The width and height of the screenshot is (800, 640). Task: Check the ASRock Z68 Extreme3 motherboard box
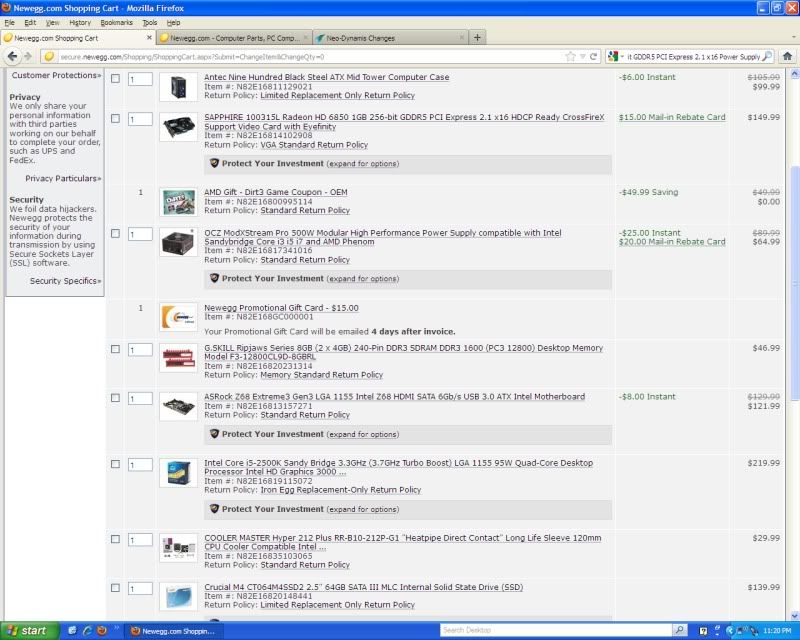coord(115,398)
